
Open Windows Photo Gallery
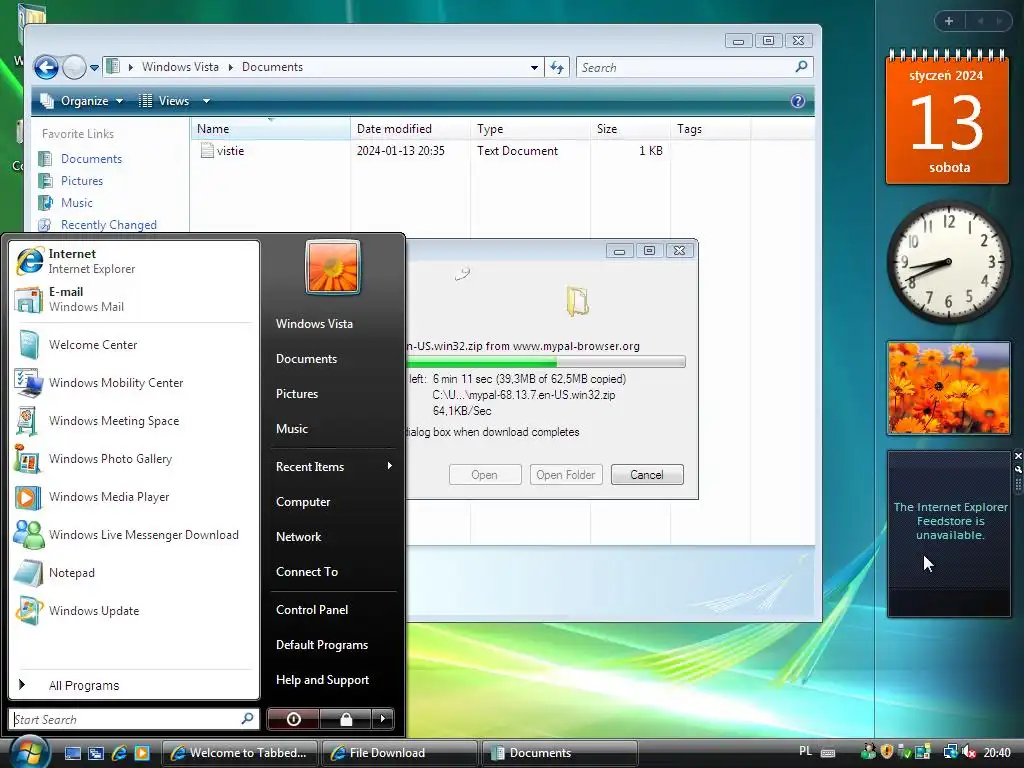pos(134,458)
